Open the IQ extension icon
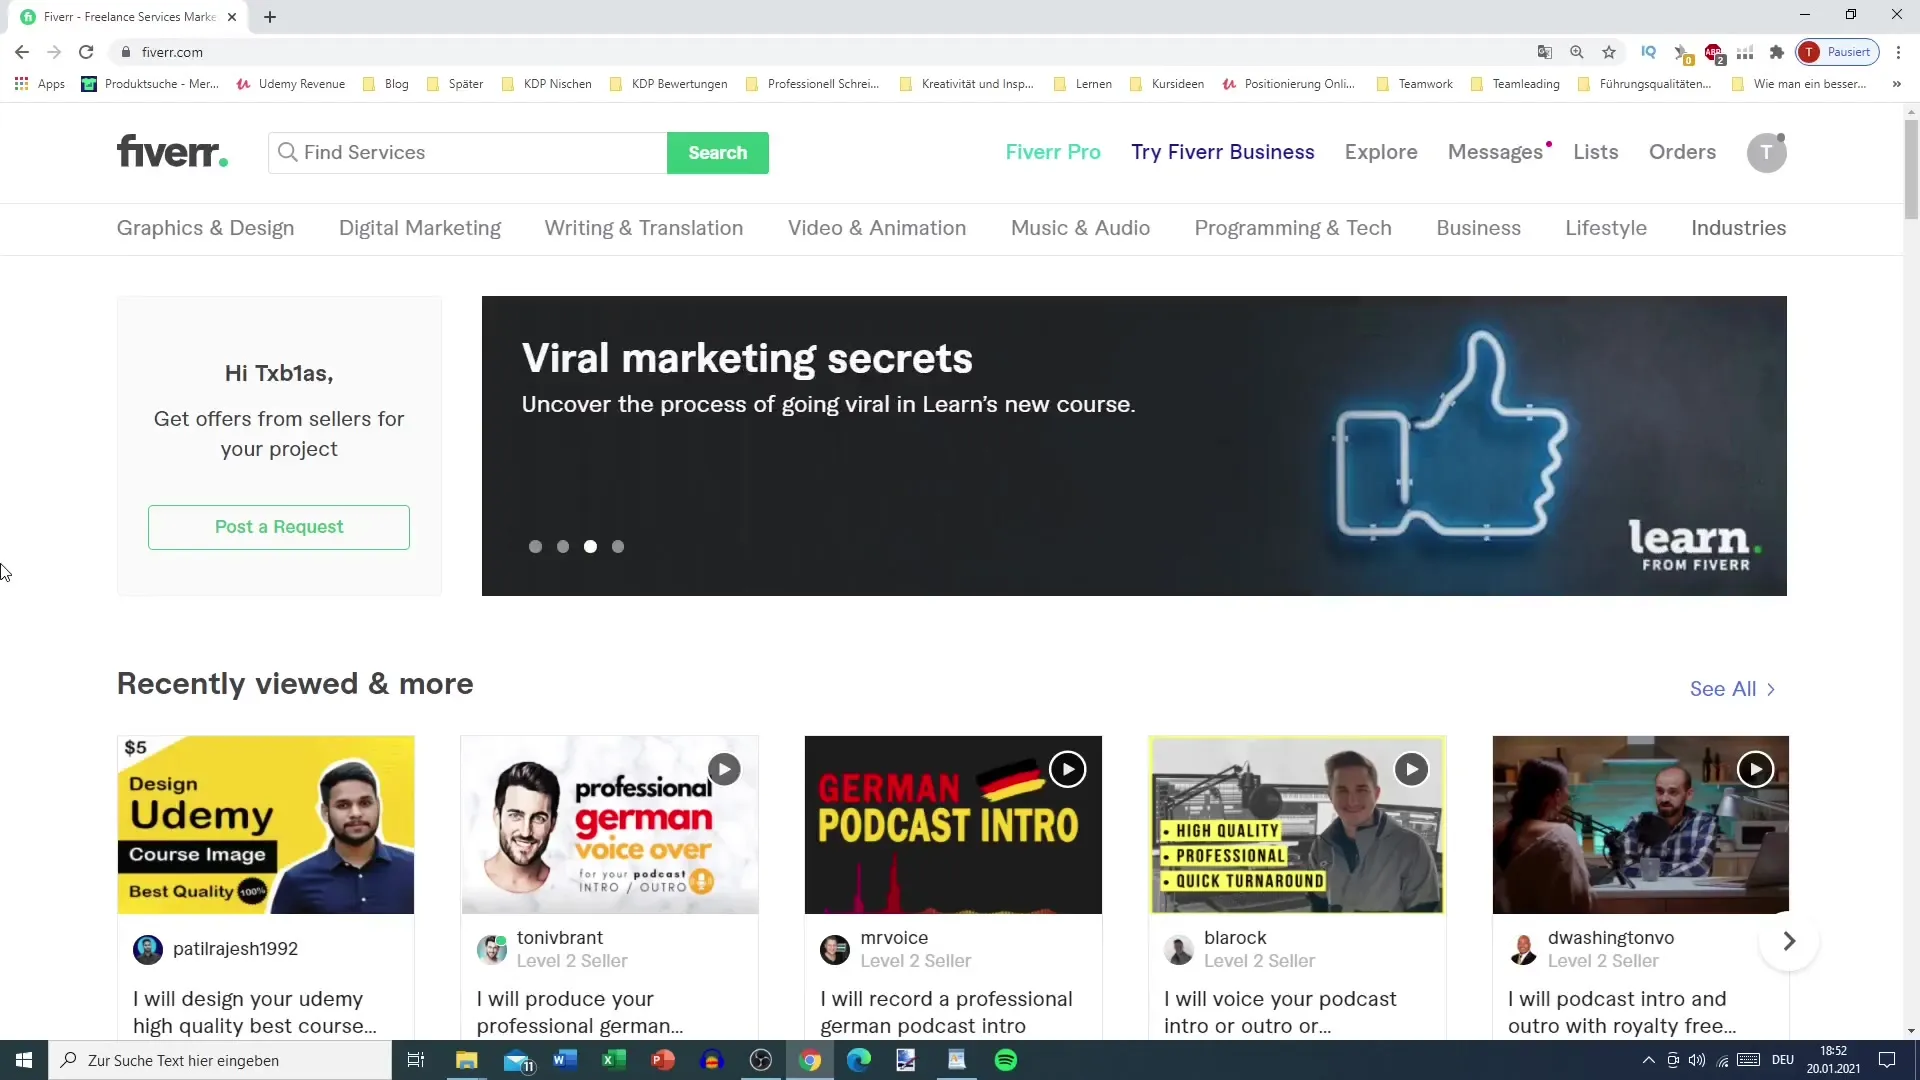Screen dimensions: 1920x1080 1649,52
